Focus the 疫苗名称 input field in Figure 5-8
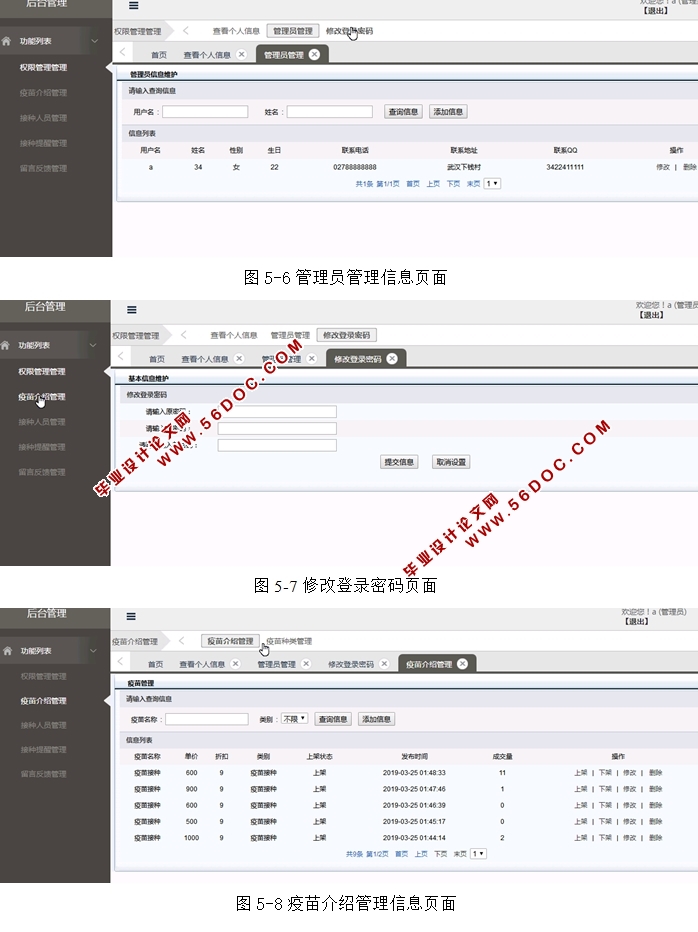The height and width of the screenshot is (932, 698). click(x=206, y=719)
